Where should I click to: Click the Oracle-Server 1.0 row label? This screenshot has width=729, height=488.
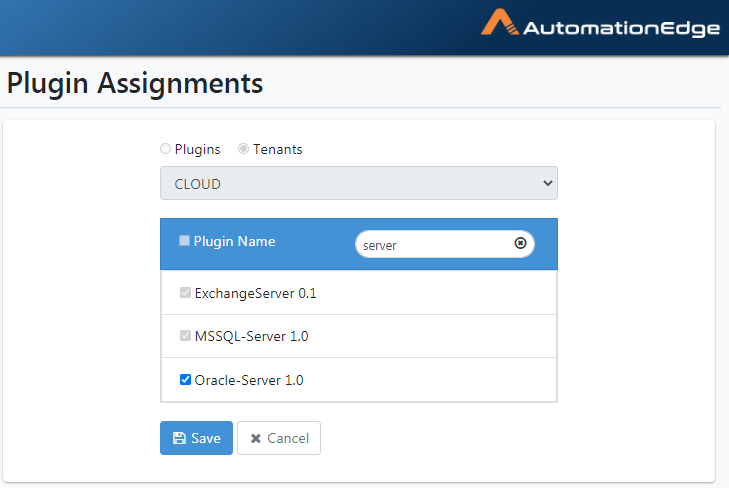tap(249, 380)
